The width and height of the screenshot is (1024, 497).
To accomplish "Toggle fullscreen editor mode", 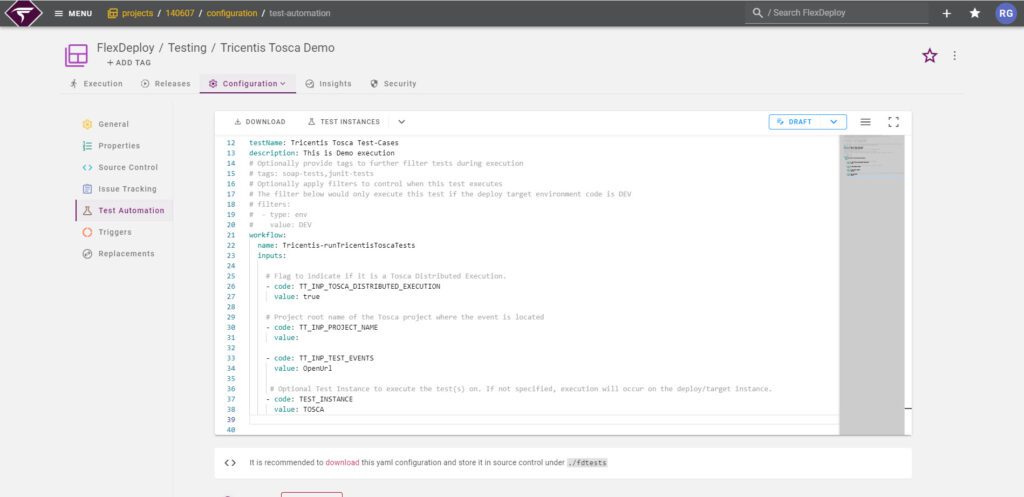I will (x=893, y=121).
